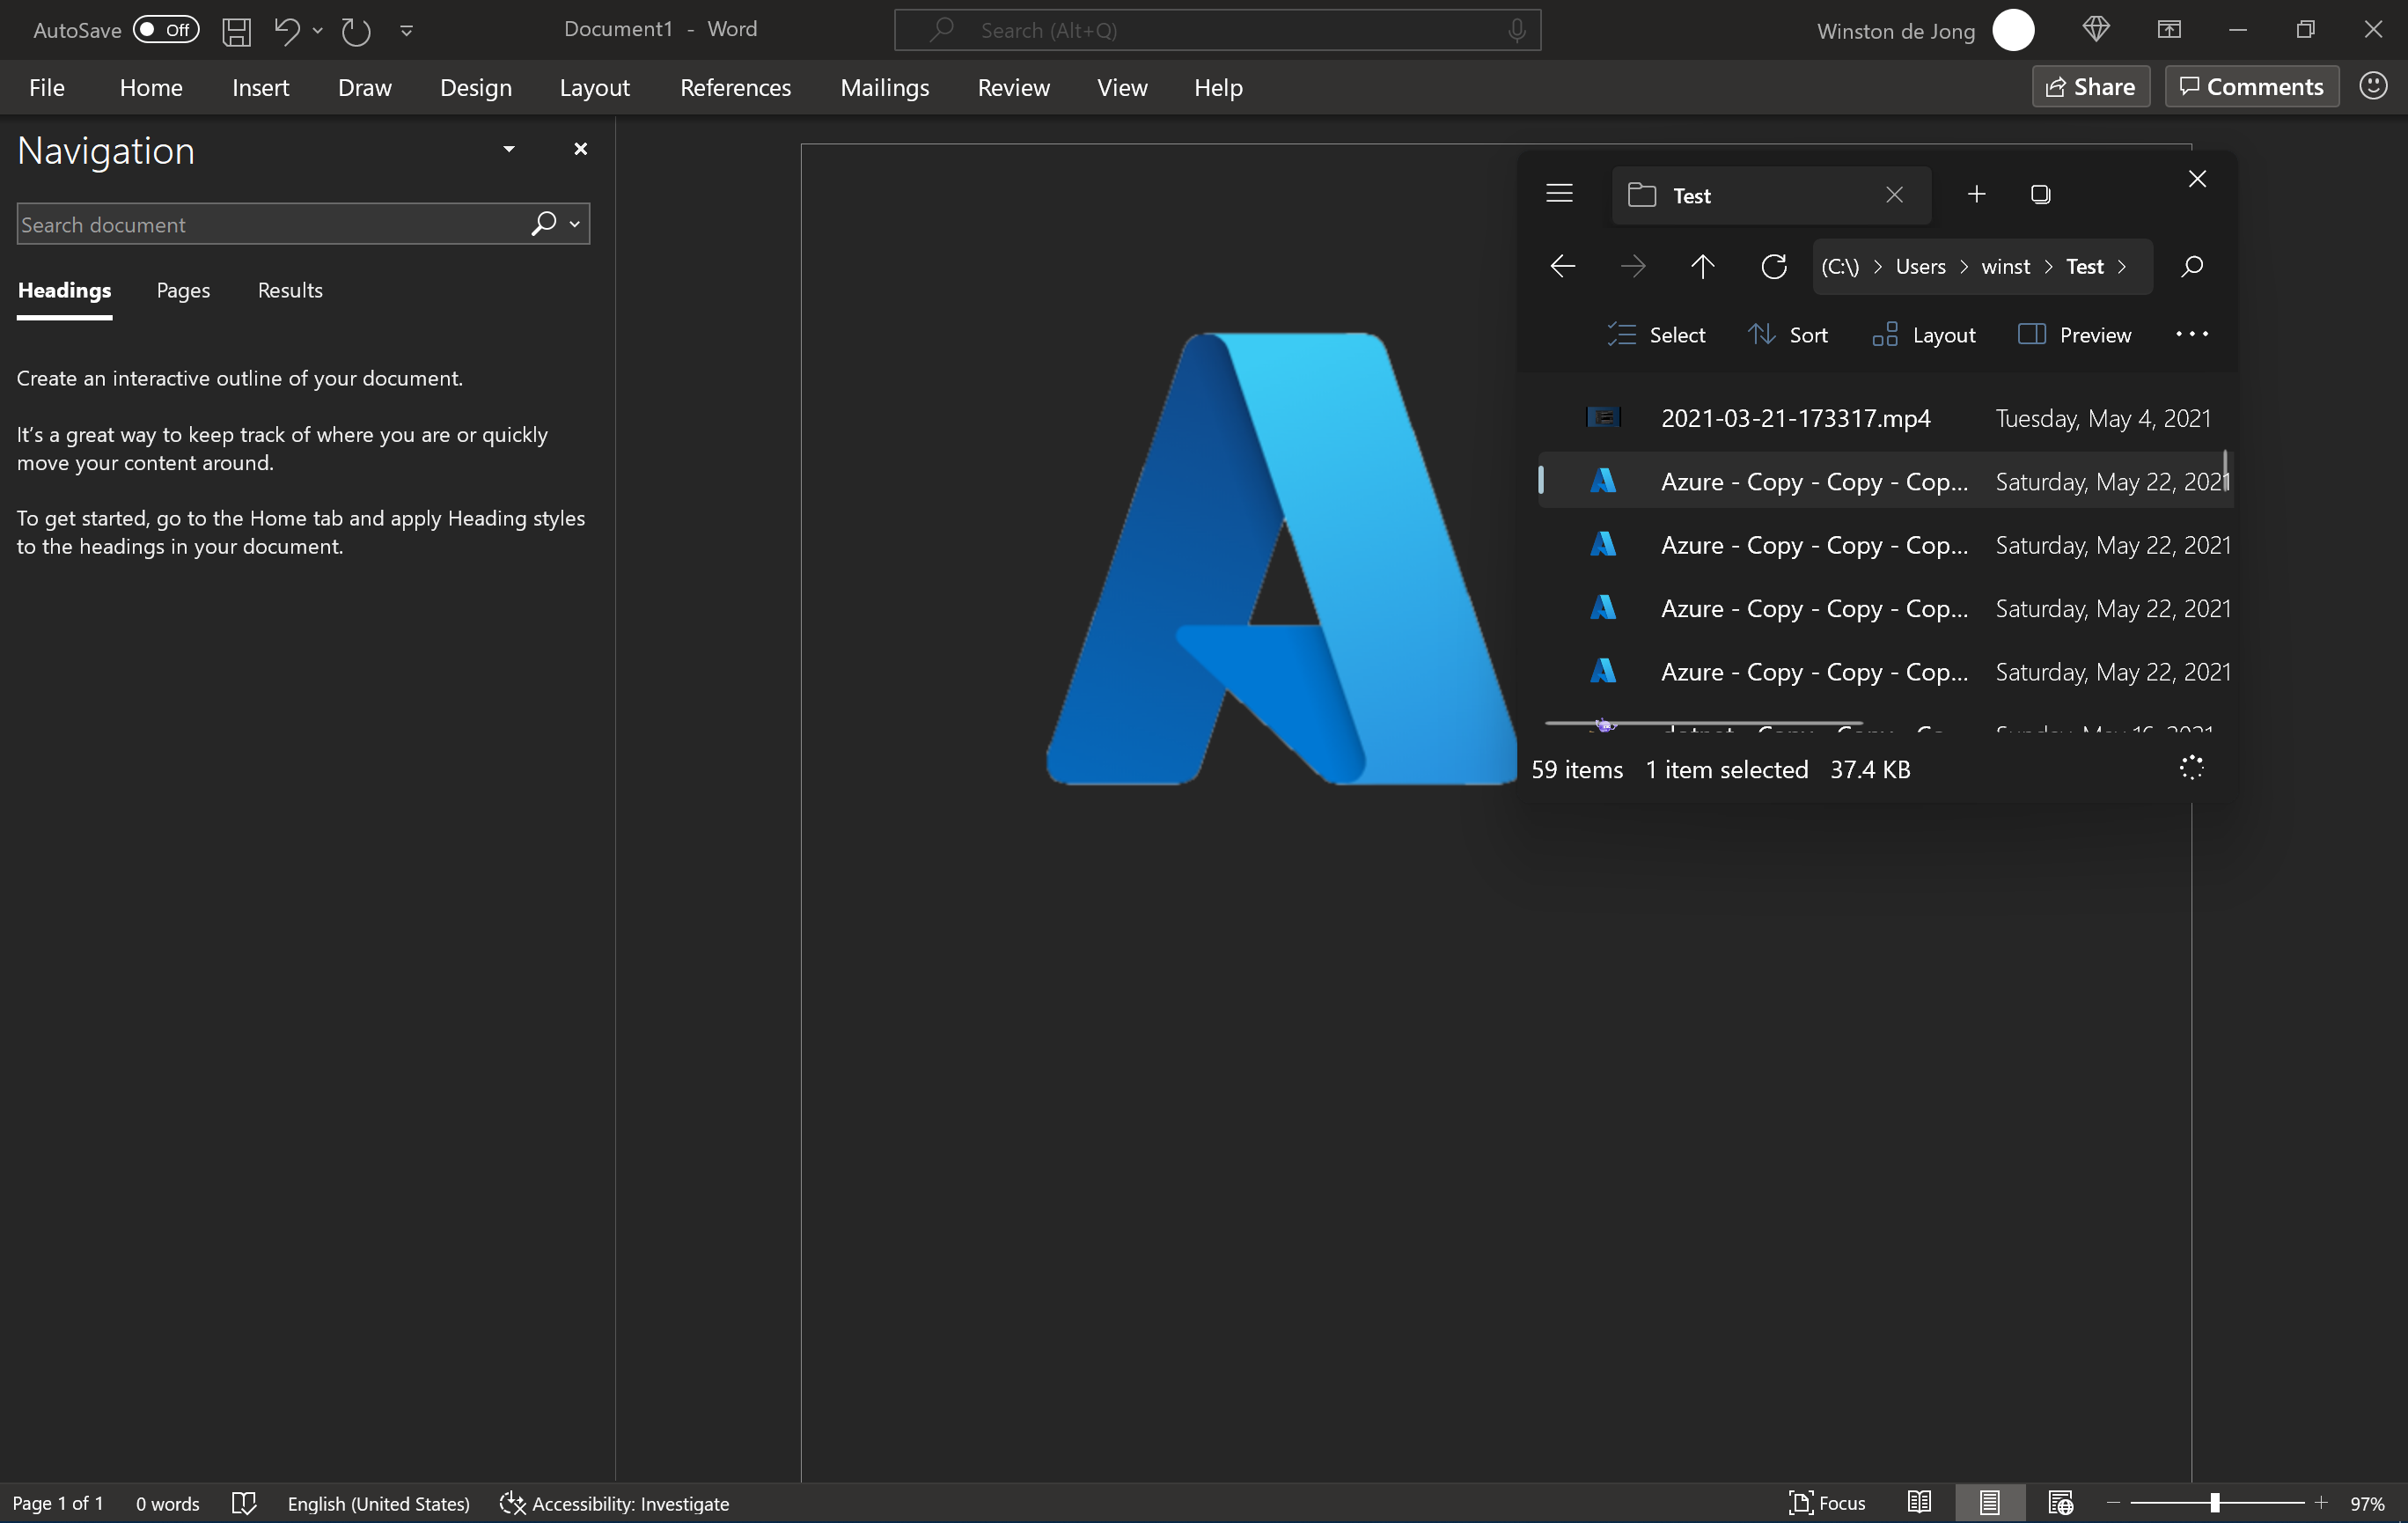The width and height of the screenshot is (2408, 1523).
Task: Click the microphone icon in the search box
Action: click(1517, 30)
